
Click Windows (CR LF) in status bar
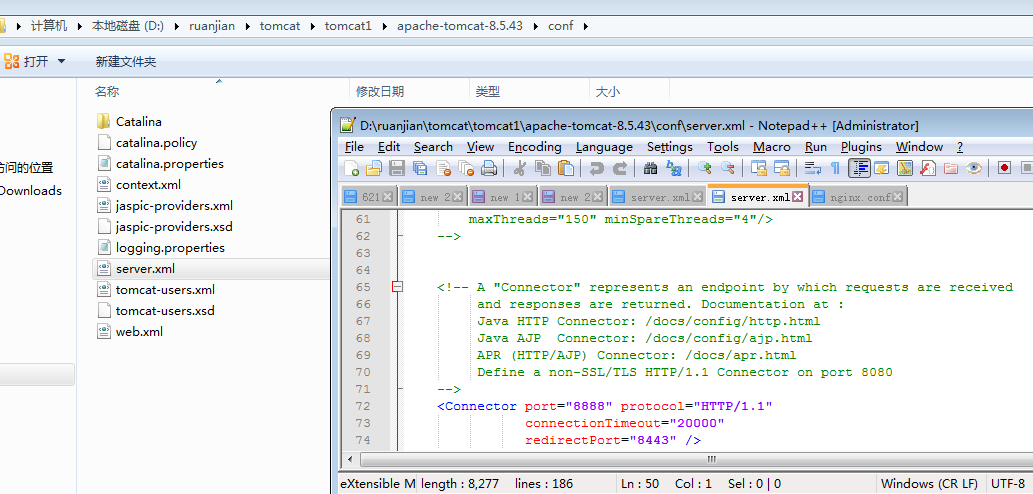coord(930,483)
